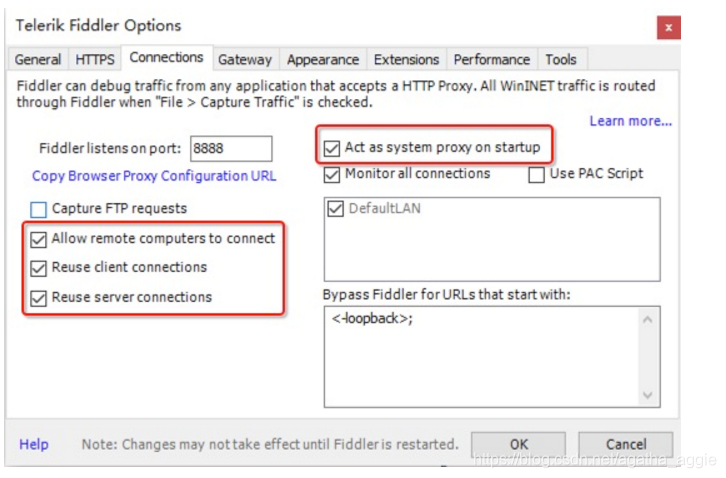726x478 pixels.
Task: Switch to the Performance tab
Action: (x=492, y=59)
